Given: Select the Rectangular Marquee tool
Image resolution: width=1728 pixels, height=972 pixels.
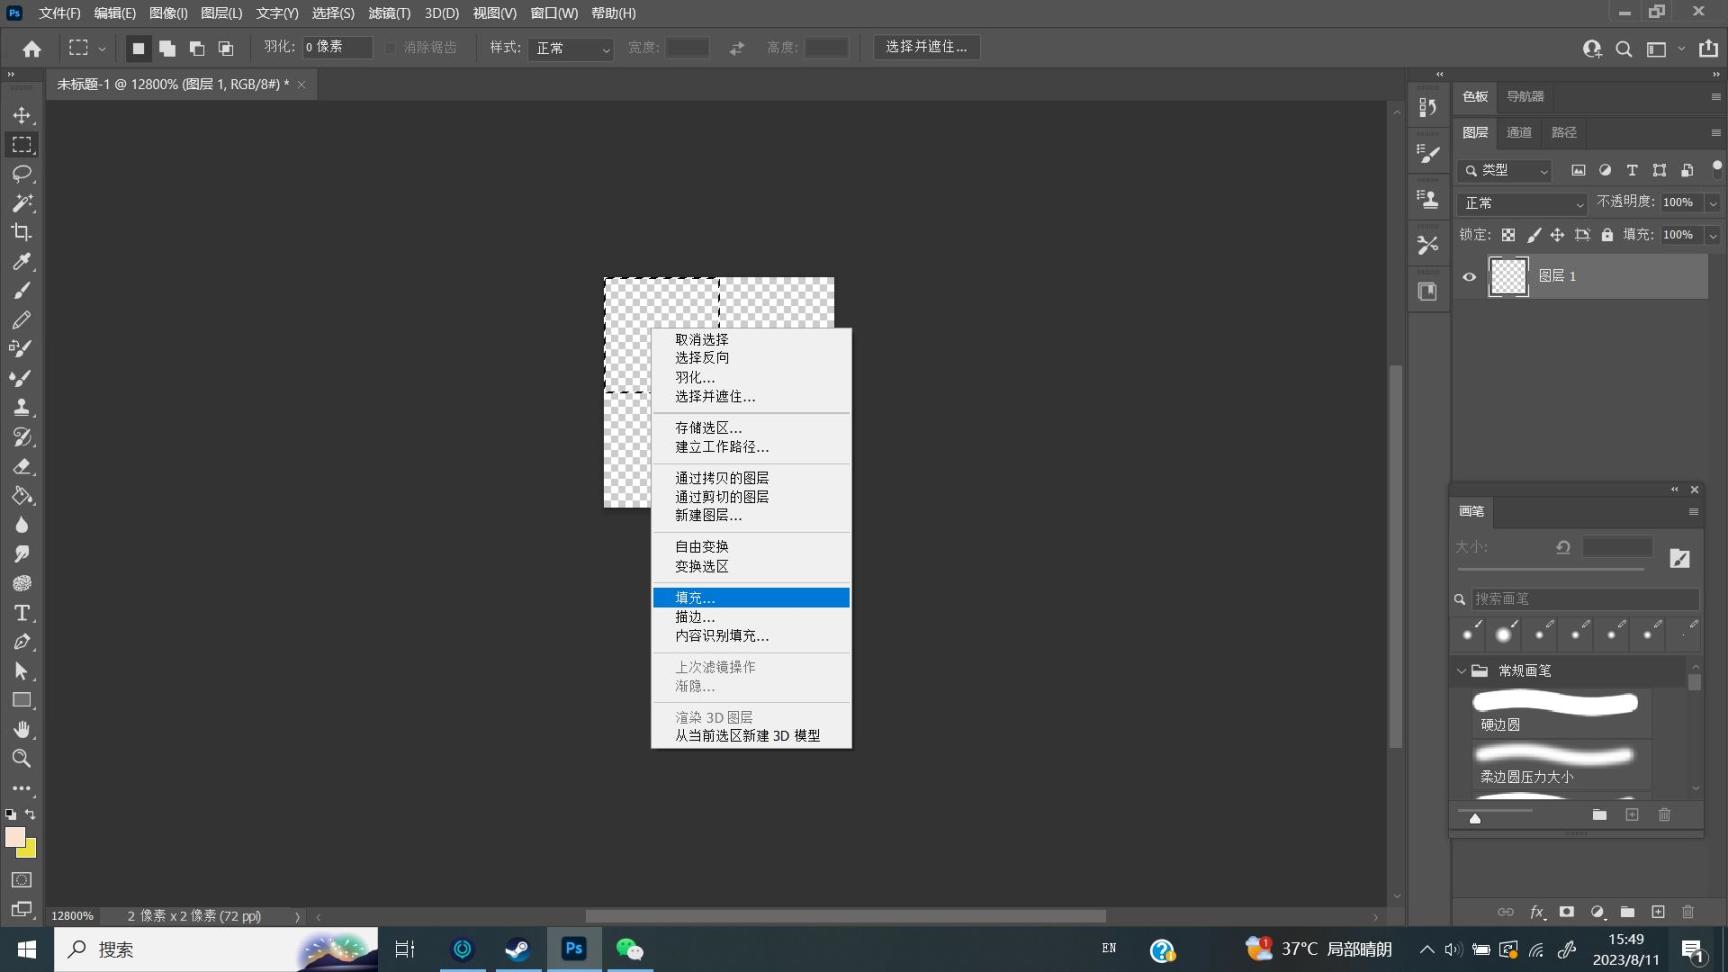Looking at the screenshot, I should pos(22,145).
